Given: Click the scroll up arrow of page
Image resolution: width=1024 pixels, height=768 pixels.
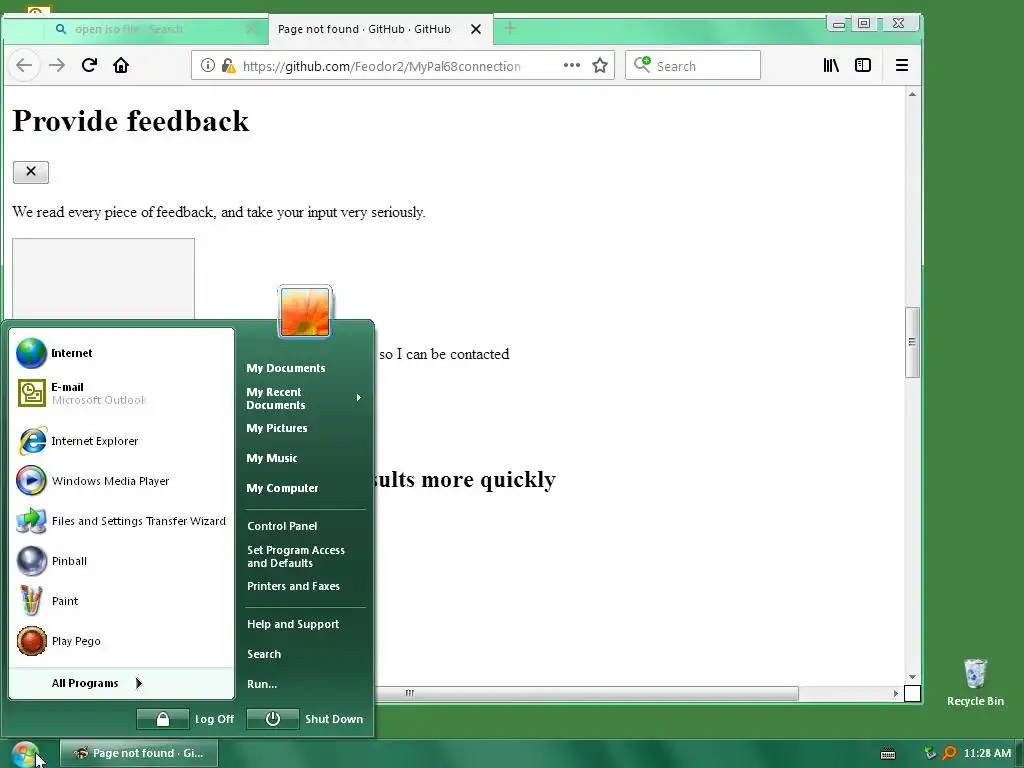Looking at the screenshot, I should [912, 95].
